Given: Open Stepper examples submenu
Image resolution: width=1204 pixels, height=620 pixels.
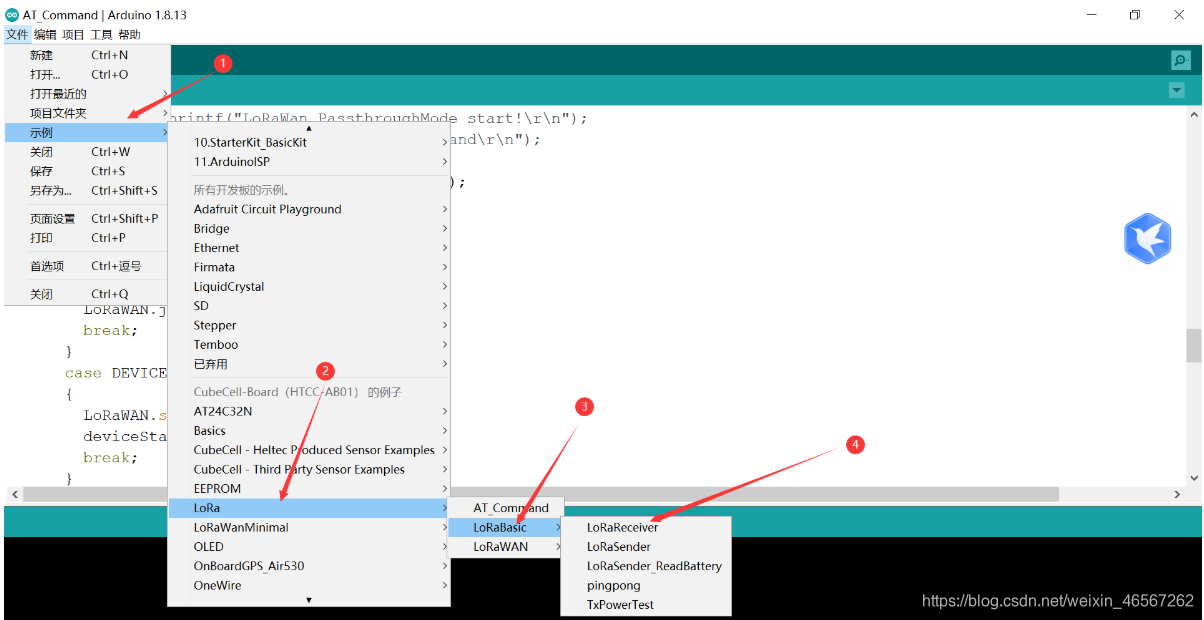Looking at the screenshot, I should tap(309, 325).
